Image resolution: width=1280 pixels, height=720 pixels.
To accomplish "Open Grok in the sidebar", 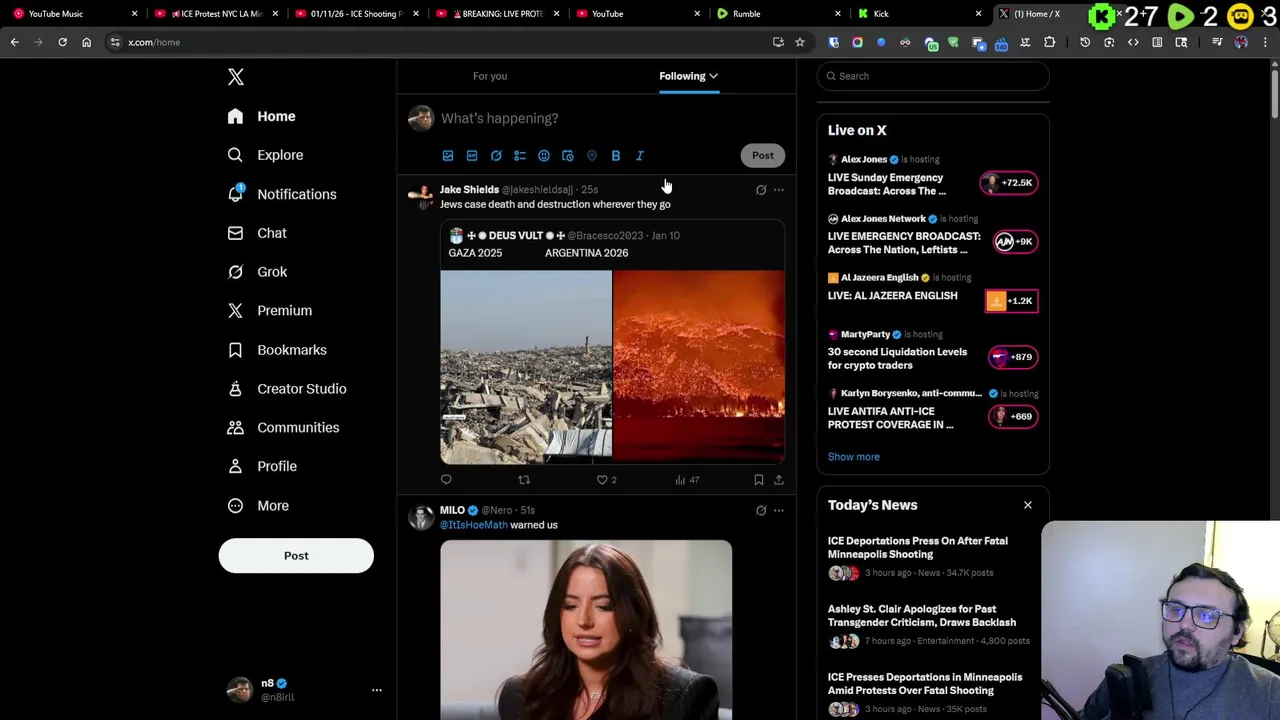I will point(258,272).
